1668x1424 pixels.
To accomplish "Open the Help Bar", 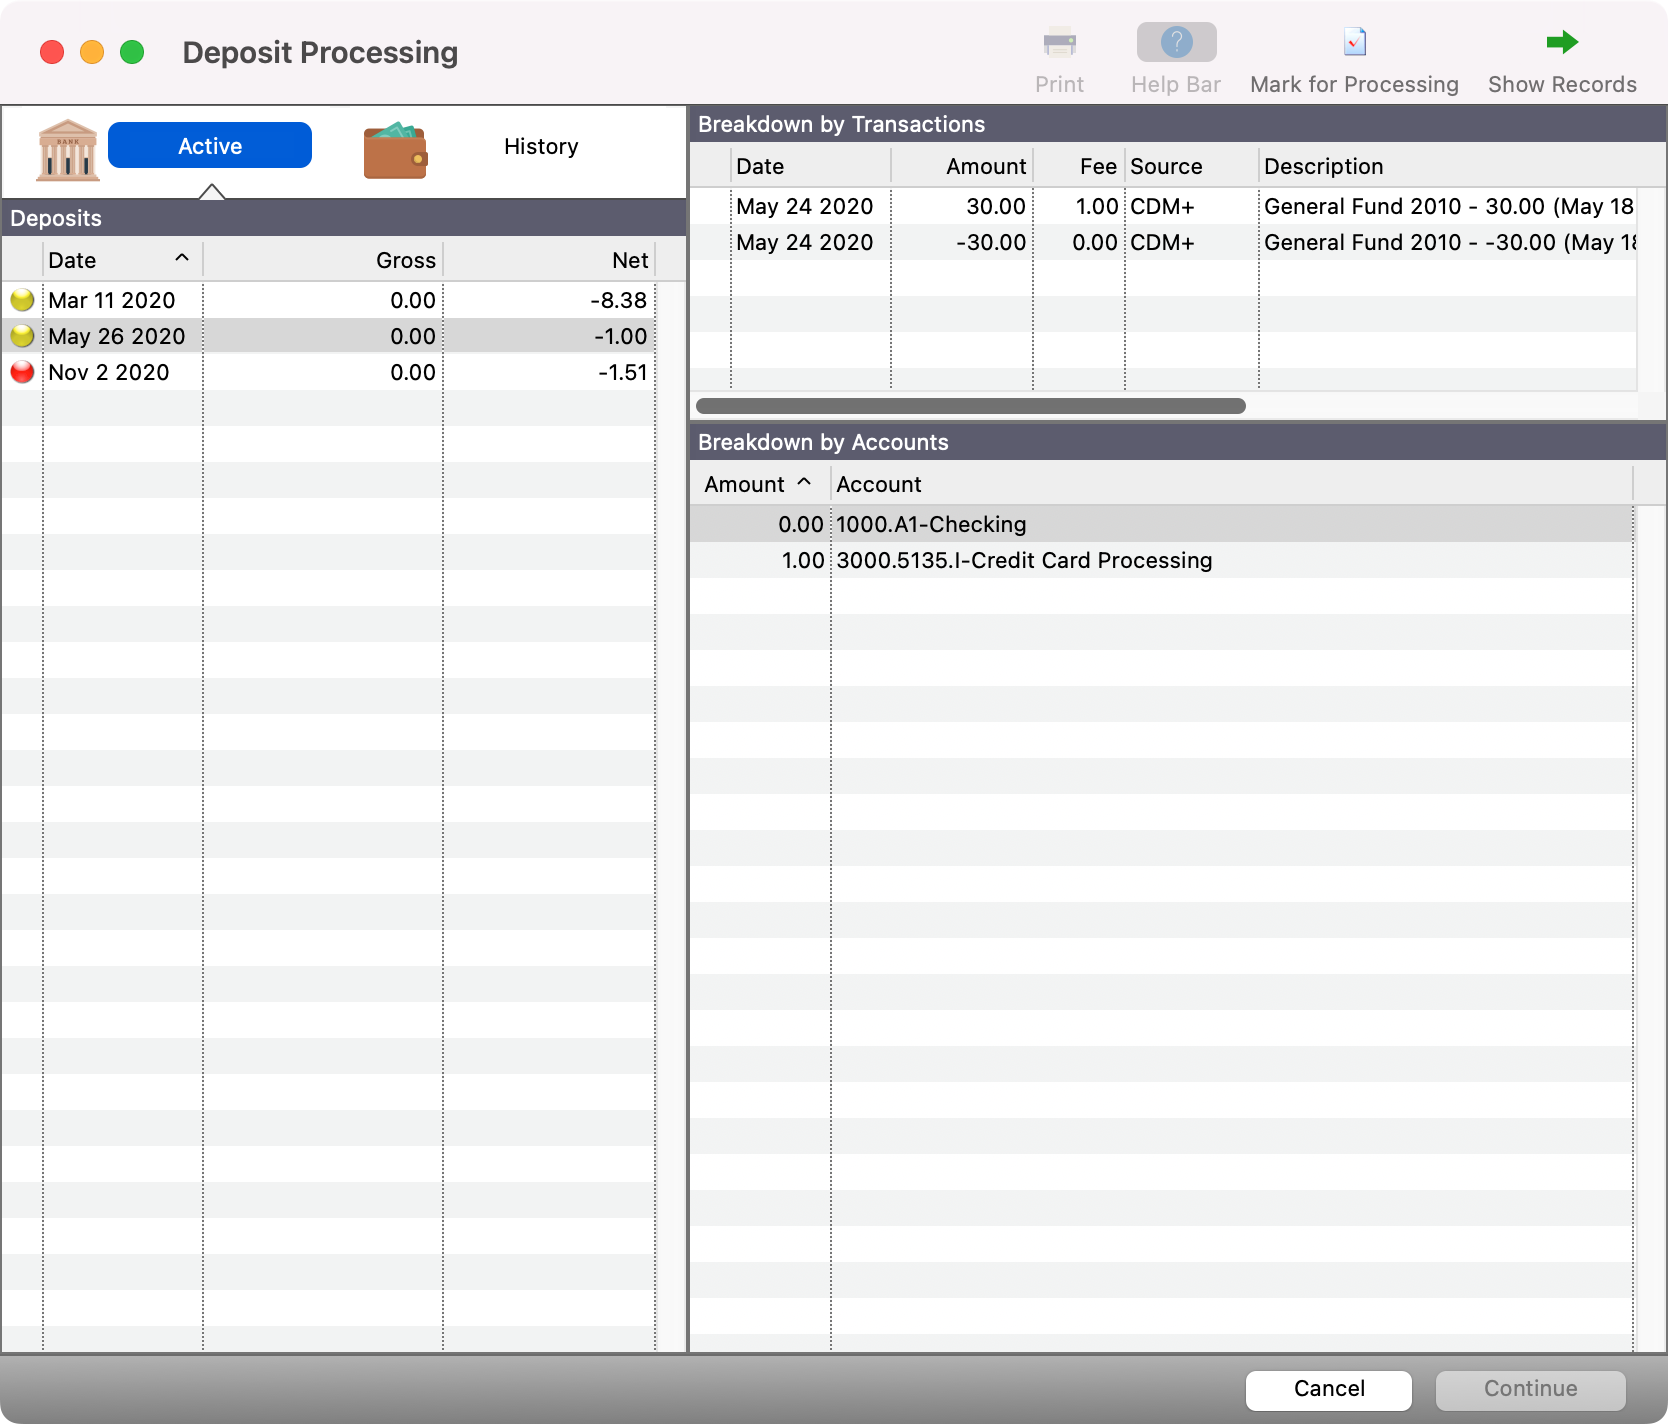I will pyautogui.click(x=1175, y=43).
